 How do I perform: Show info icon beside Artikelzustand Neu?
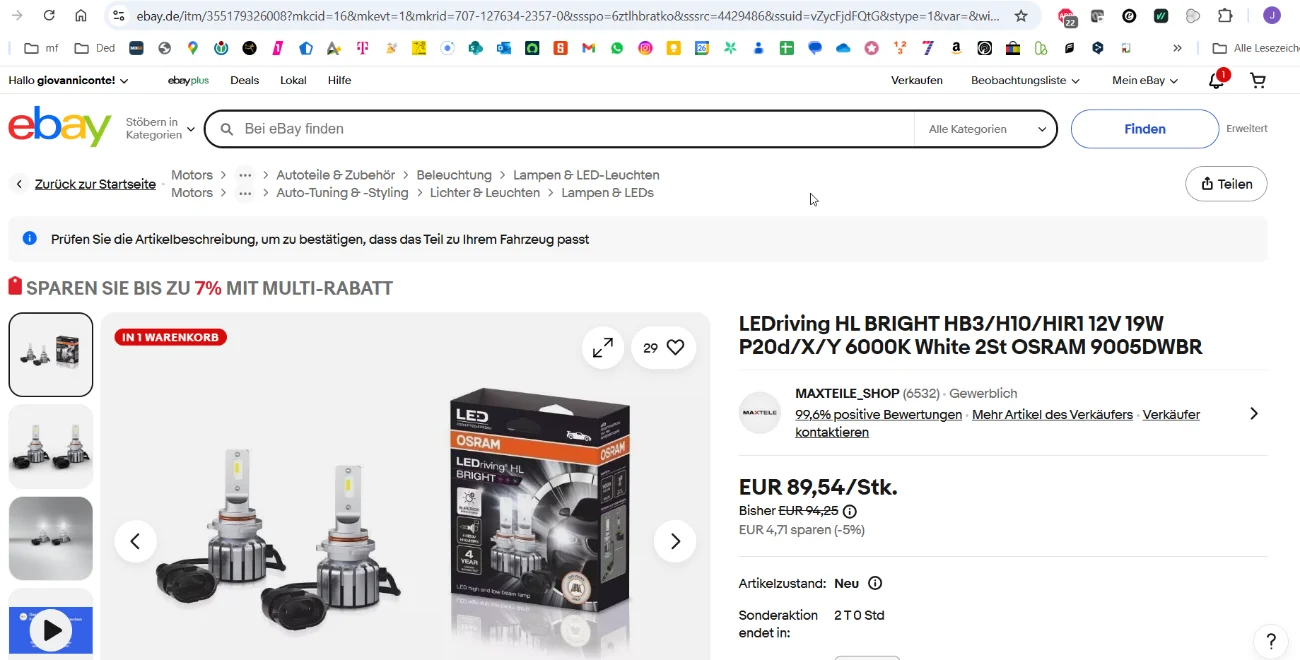click(875, 583)
